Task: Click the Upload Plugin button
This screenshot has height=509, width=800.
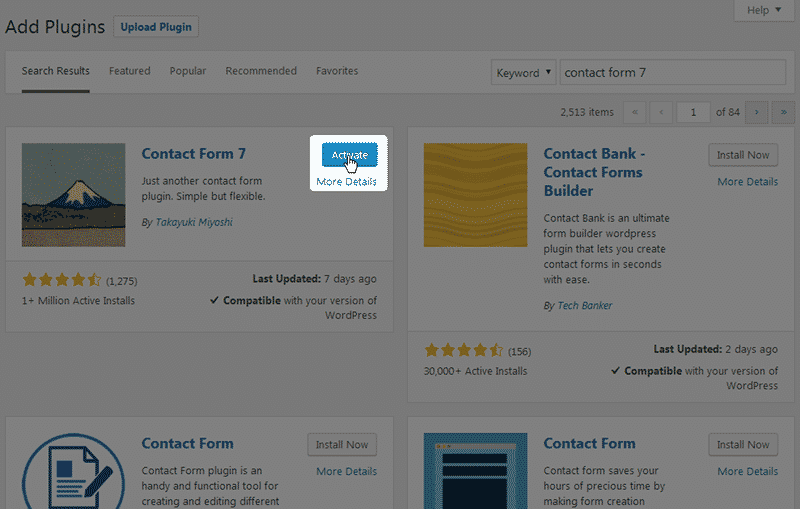Action: click(156, 27)
